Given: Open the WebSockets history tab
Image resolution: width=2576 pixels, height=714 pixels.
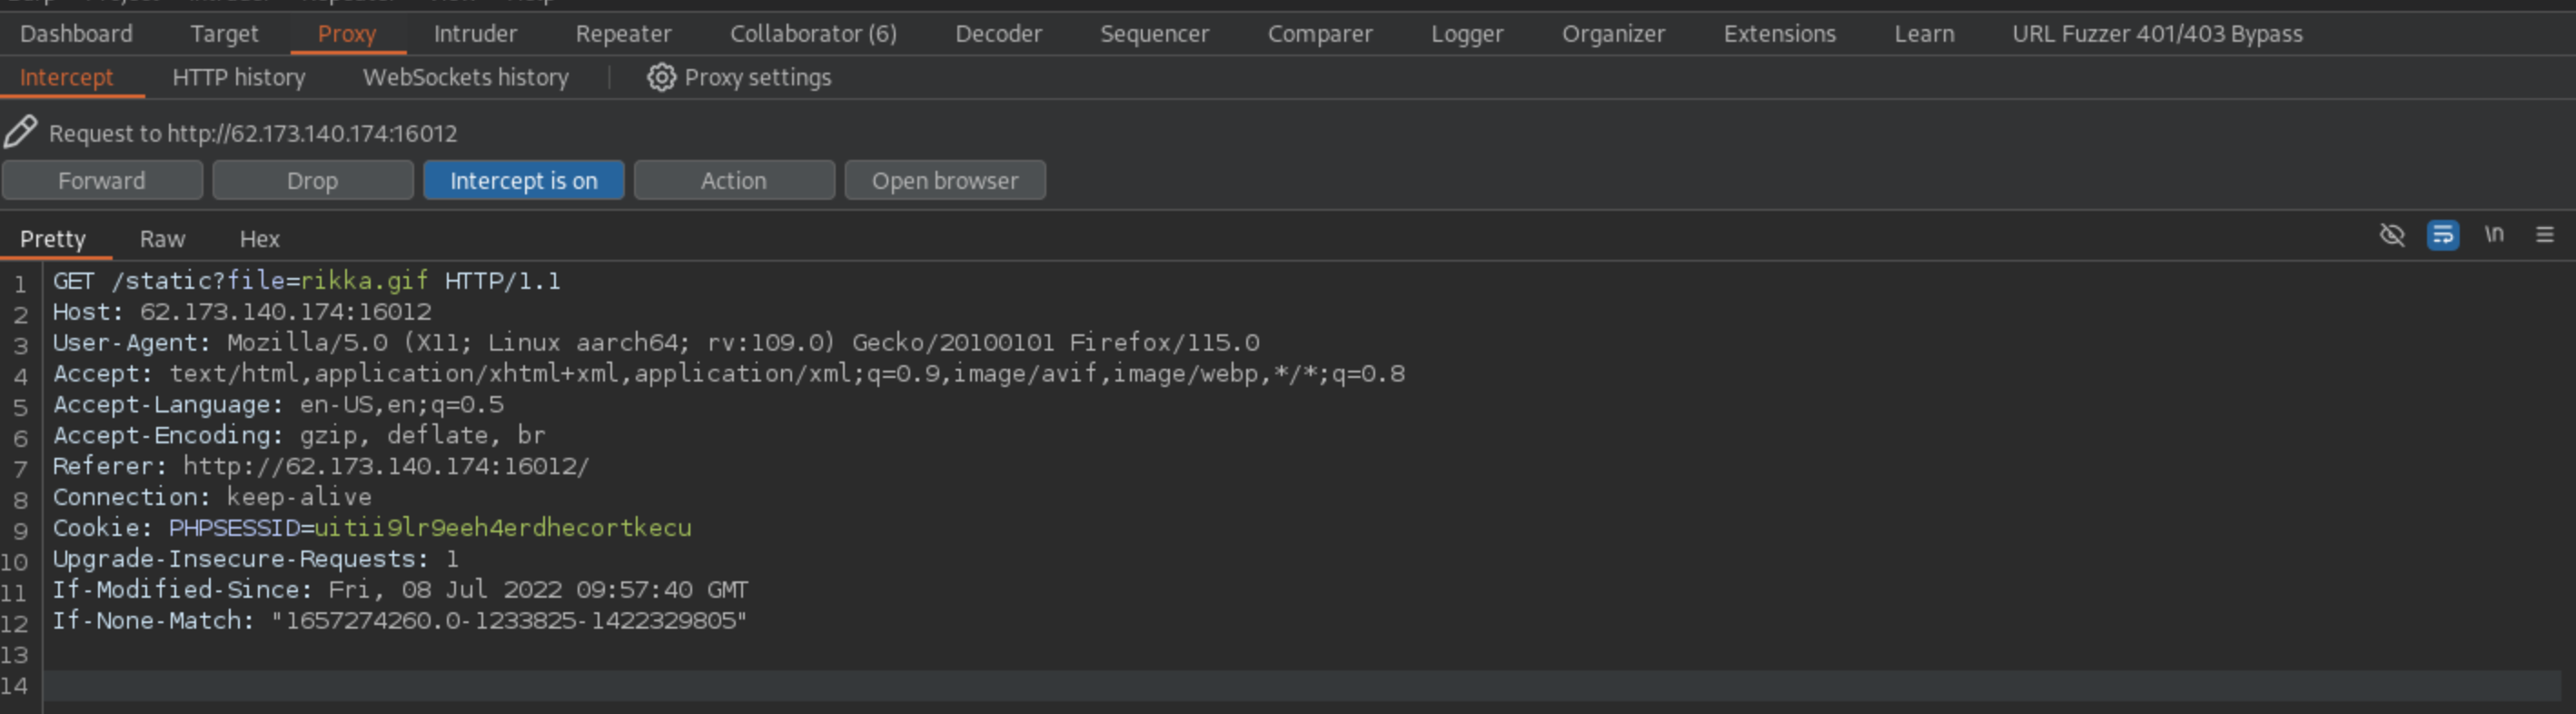Looking at the screenshot, I should tap(465, 77).
